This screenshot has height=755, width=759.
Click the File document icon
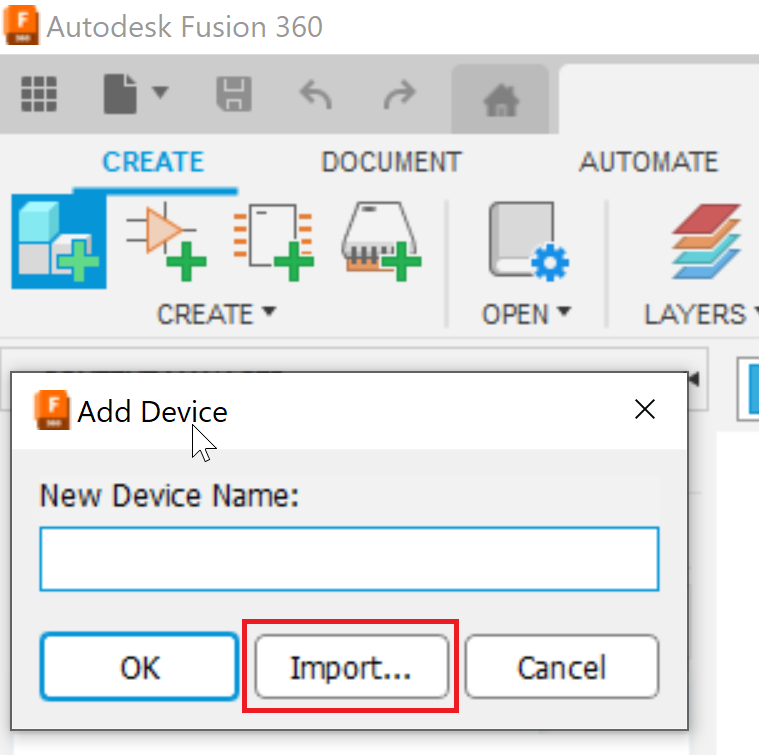pos(120,94)
